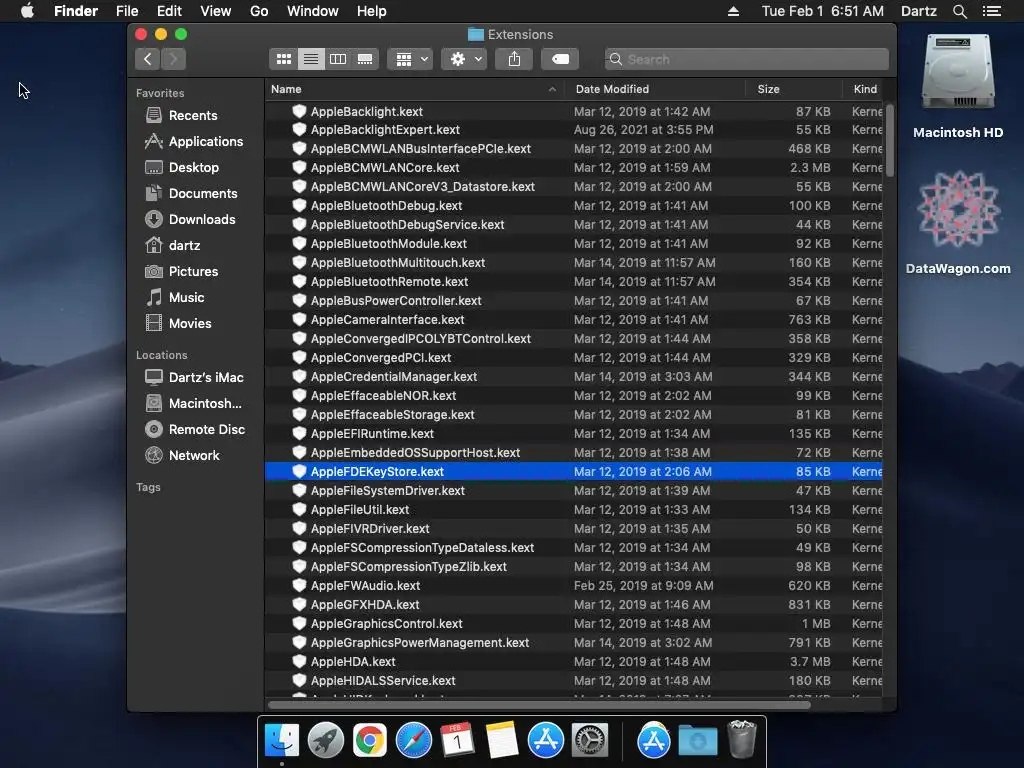Select the AppleFDEKeyStore.kext row
This screenshot has width=1024, height=768.
[573, 472]
